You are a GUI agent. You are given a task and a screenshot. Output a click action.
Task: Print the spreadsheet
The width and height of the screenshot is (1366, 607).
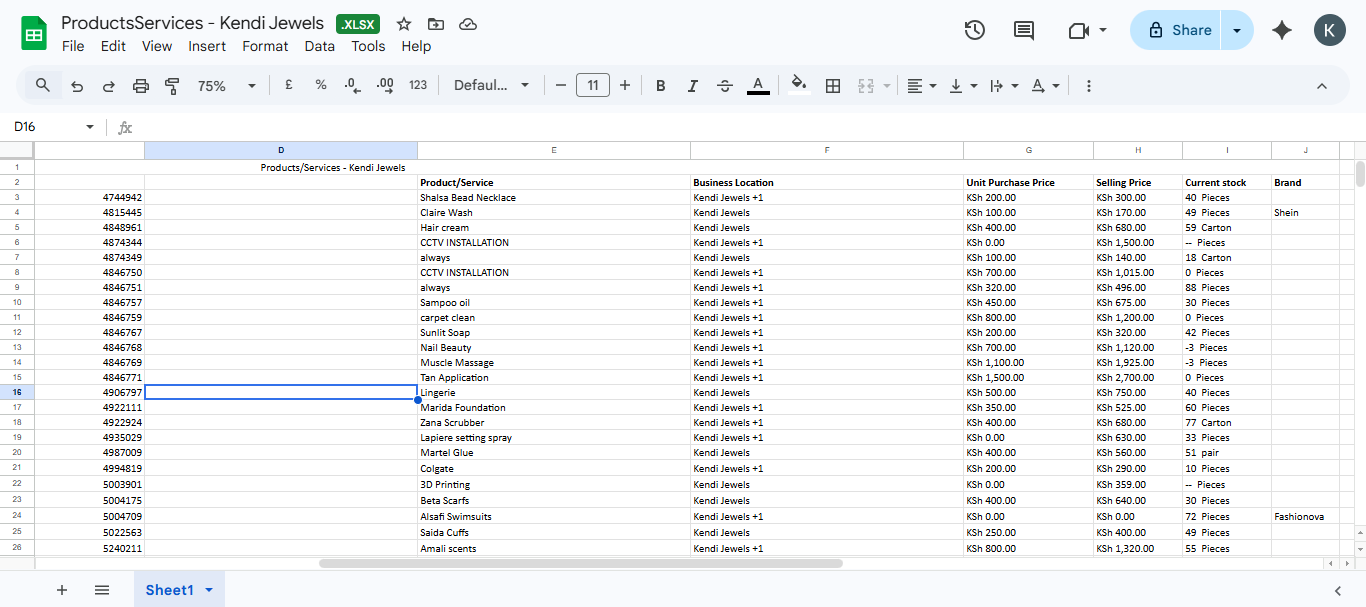141,86
